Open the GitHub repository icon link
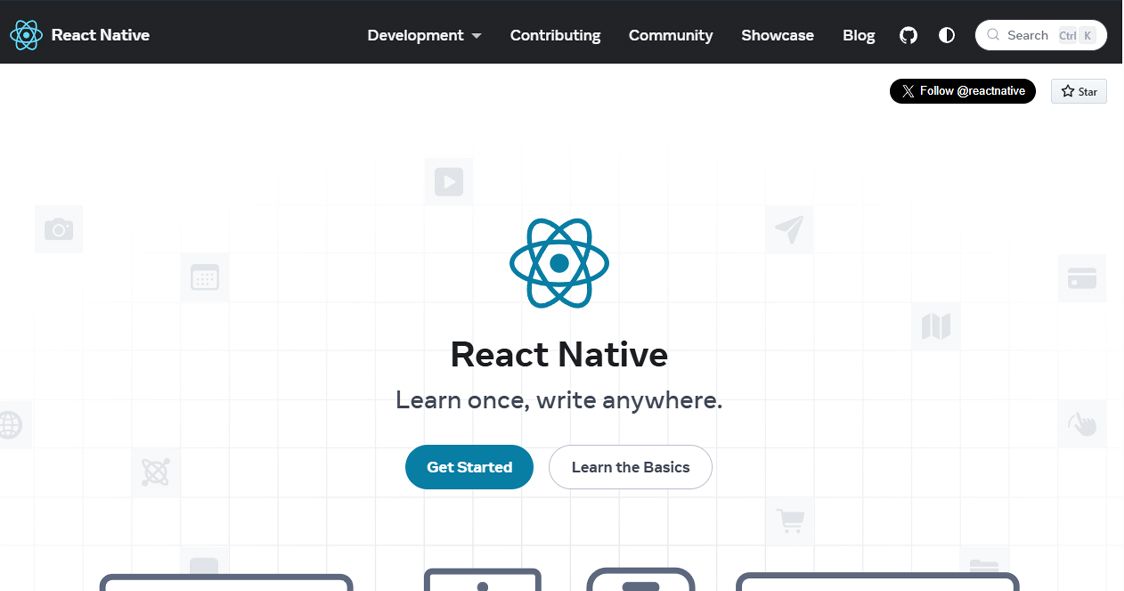 coord(908,35)
